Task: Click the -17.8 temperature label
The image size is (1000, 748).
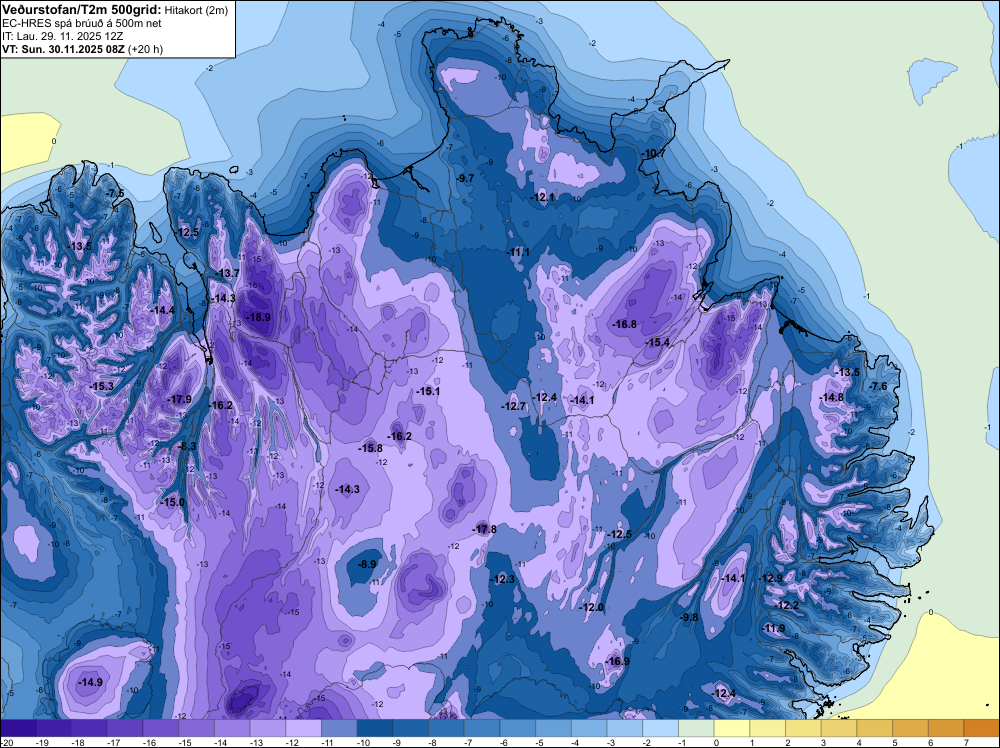Action: (484, 529)
